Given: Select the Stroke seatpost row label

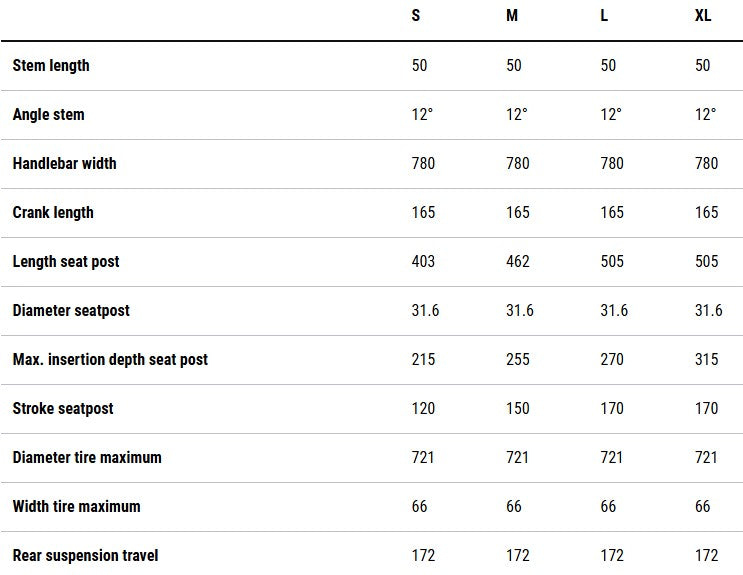Looking at the screenshot, I should coord(63,408).
